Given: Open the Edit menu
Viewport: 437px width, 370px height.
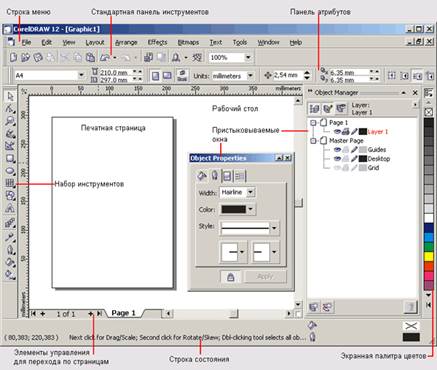Looking at the screenshot, I should (47, 42).
